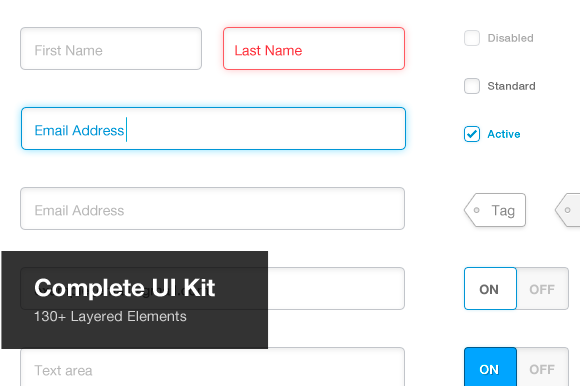The image size is (580, 386).
Task: Click the white ON toggle segment
Action: [x=490, y=289]
